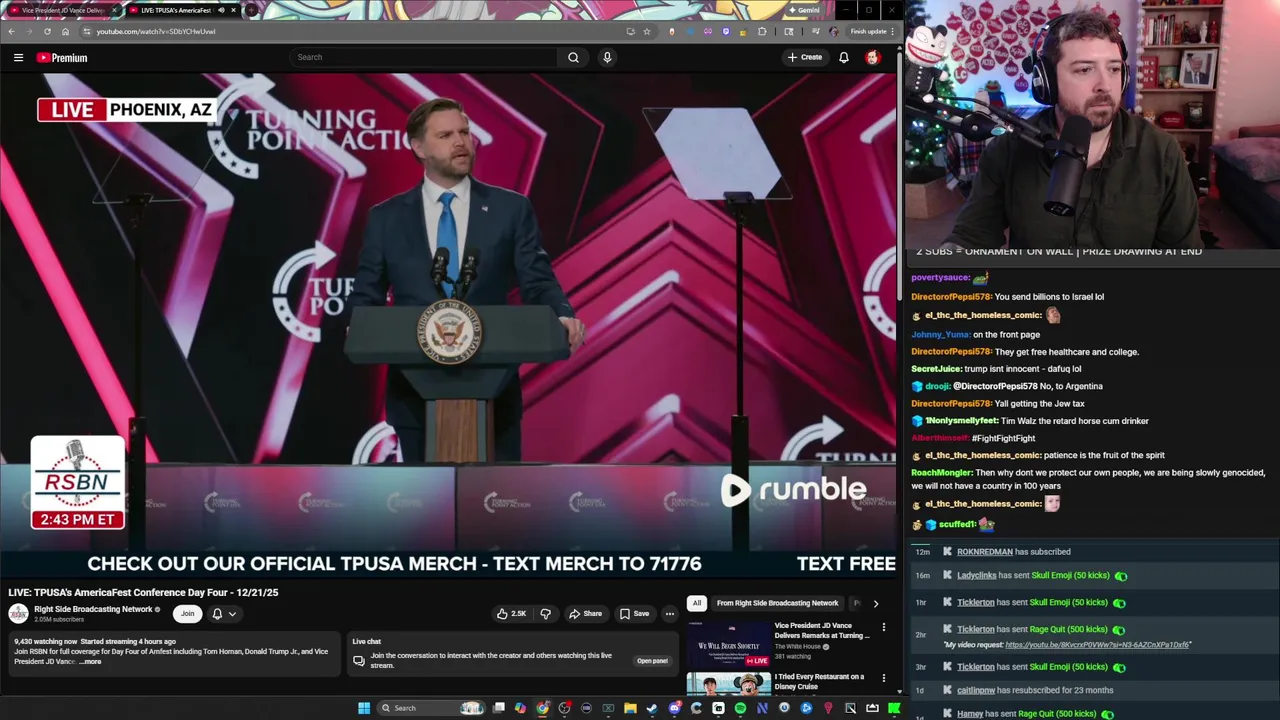The width and height of the screenshot is (1280, 720).
Task: Click the RoachMongler username in chat
Action: 941,473
